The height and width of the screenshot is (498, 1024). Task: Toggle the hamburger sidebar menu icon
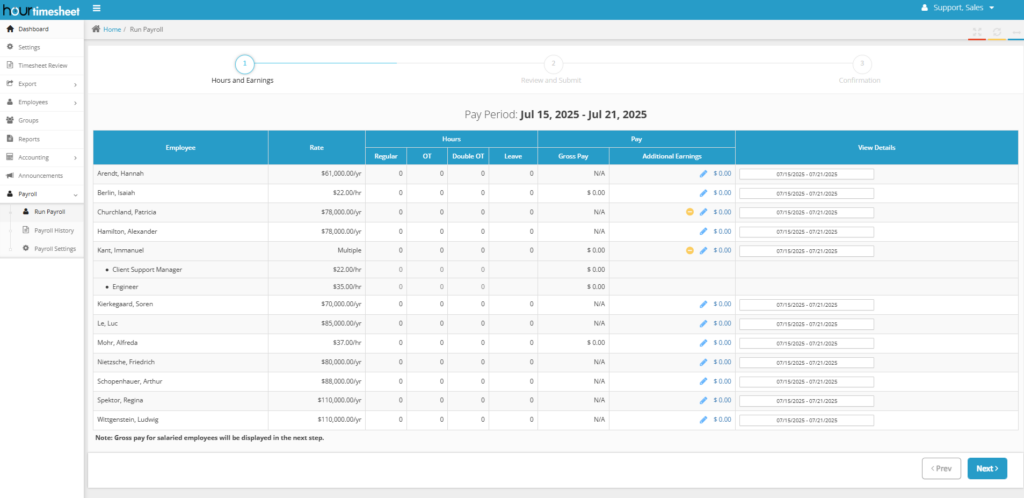[x=96, y=8]
